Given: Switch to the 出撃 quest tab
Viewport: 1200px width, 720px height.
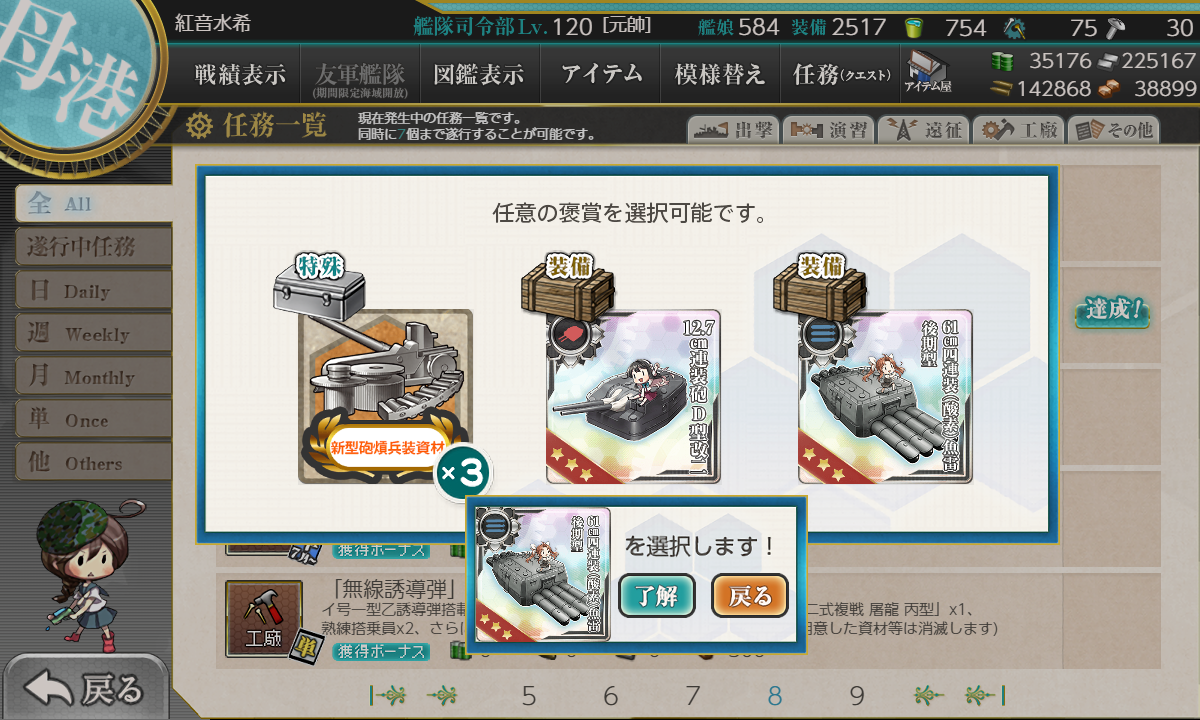Looking at the screenshot, I should [732, 130].
